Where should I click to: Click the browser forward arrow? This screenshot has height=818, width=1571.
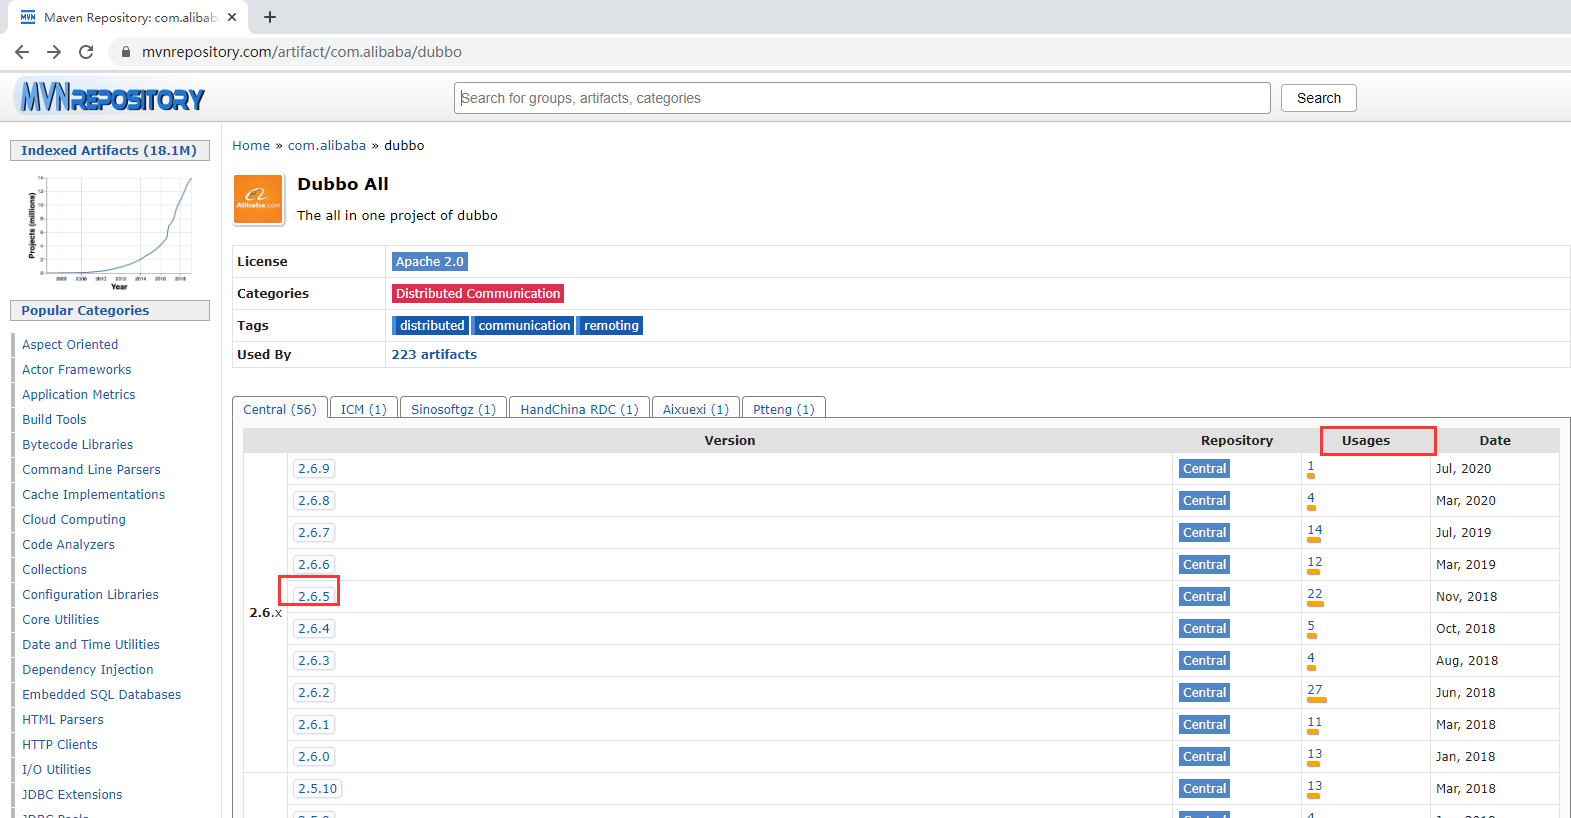[x=54, y=52]
